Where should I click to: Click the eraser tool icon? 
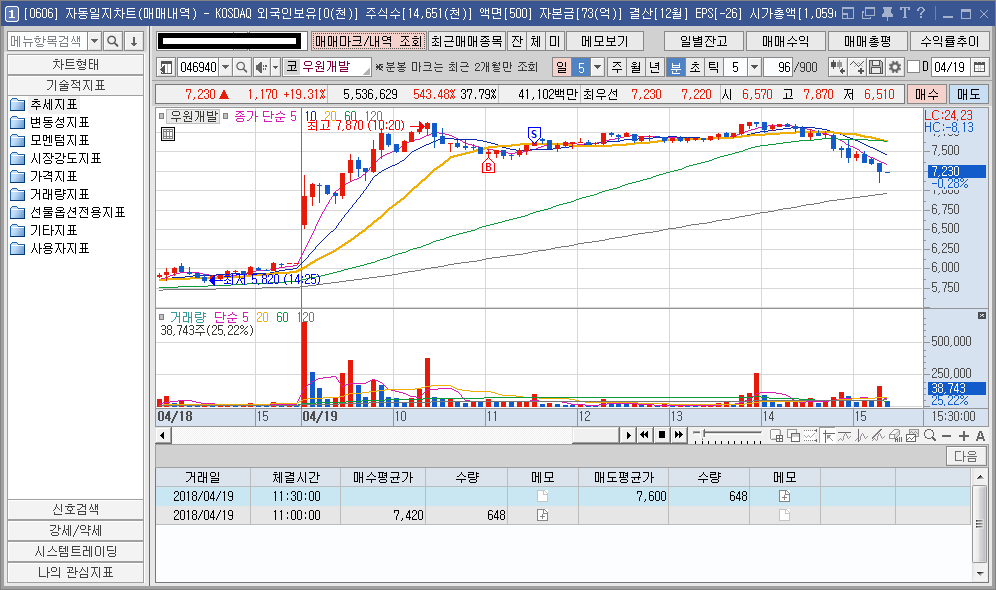click(896, 436)
